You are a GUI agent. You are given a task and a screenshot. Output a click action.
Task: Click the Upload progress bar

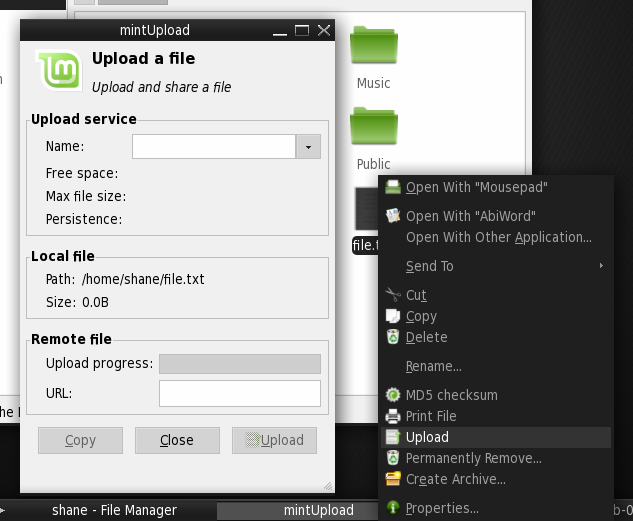[x=239, y=364]
